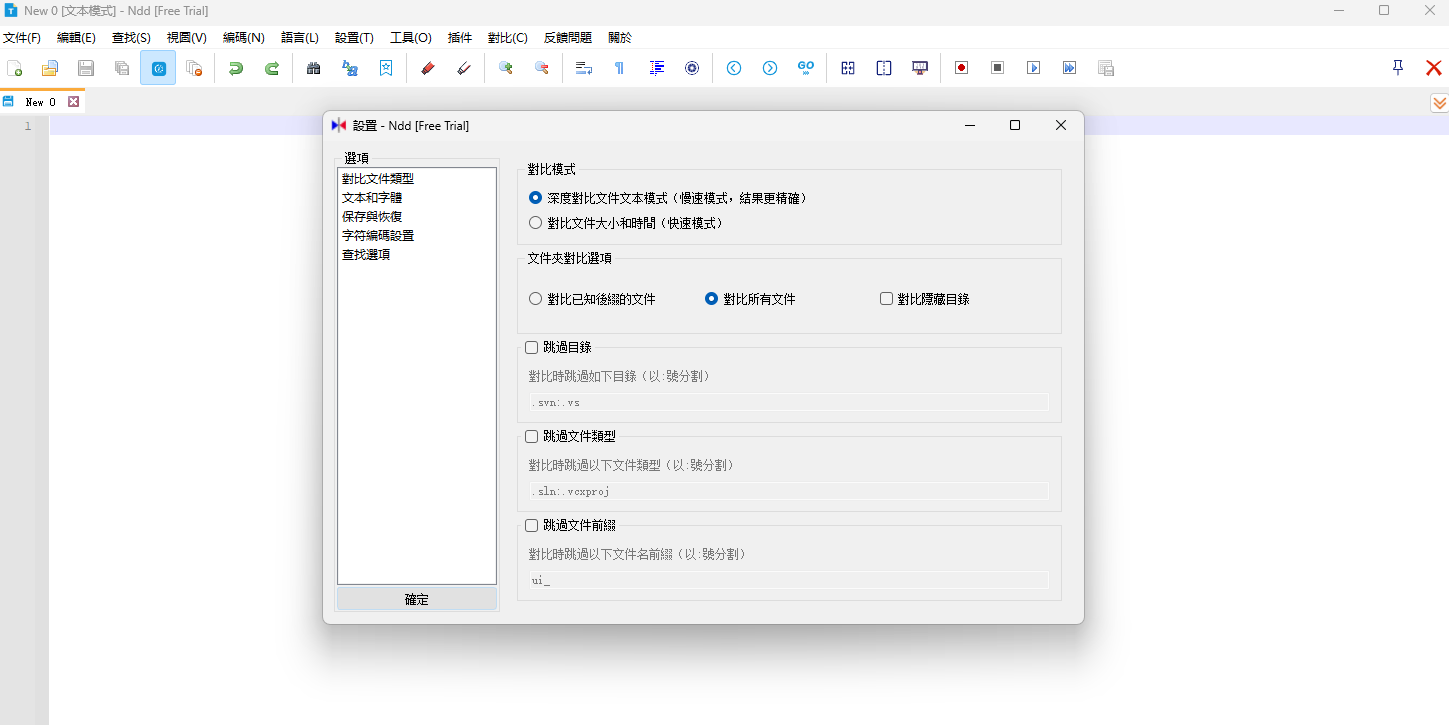The height and width of the screenshot is (725, 1449).
Task: Check the 跳過文件類型 checkbox
Action: [x=532, y=436]
